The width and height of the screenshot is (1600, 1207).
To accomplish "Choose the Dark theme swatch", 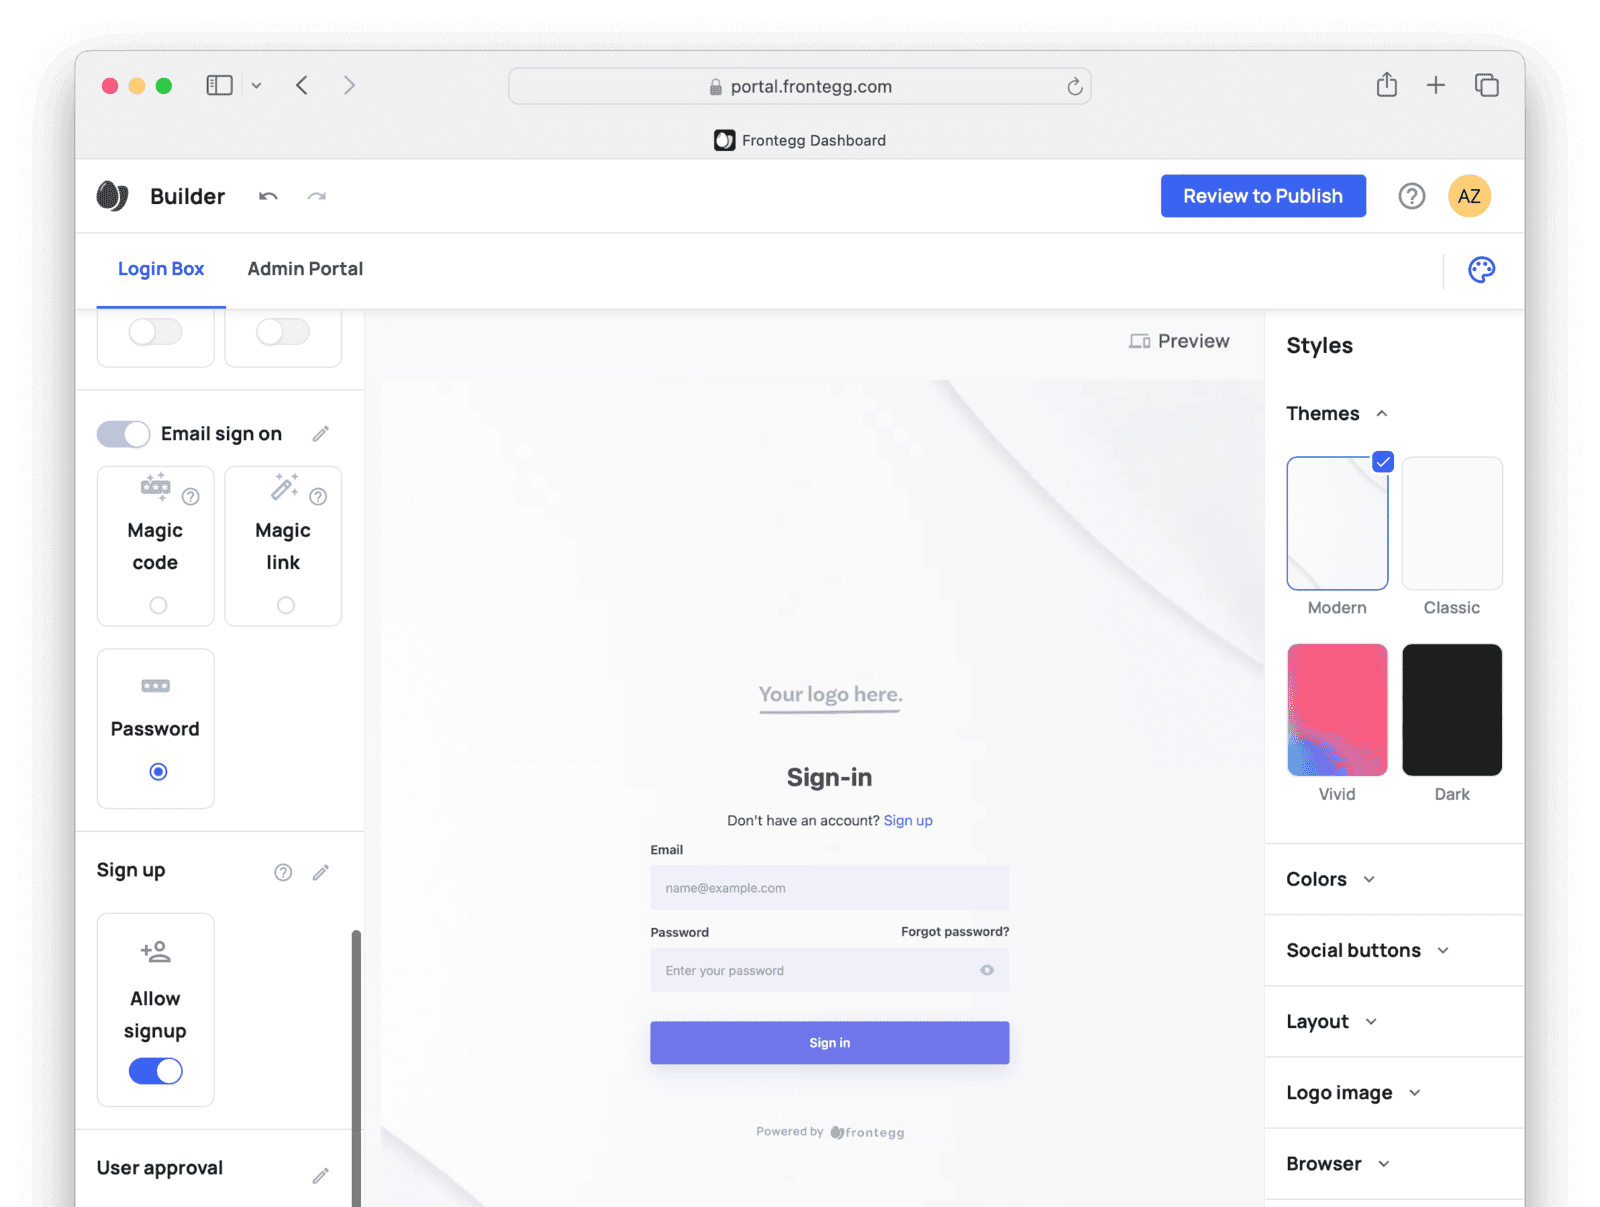I will (1452, 710).
